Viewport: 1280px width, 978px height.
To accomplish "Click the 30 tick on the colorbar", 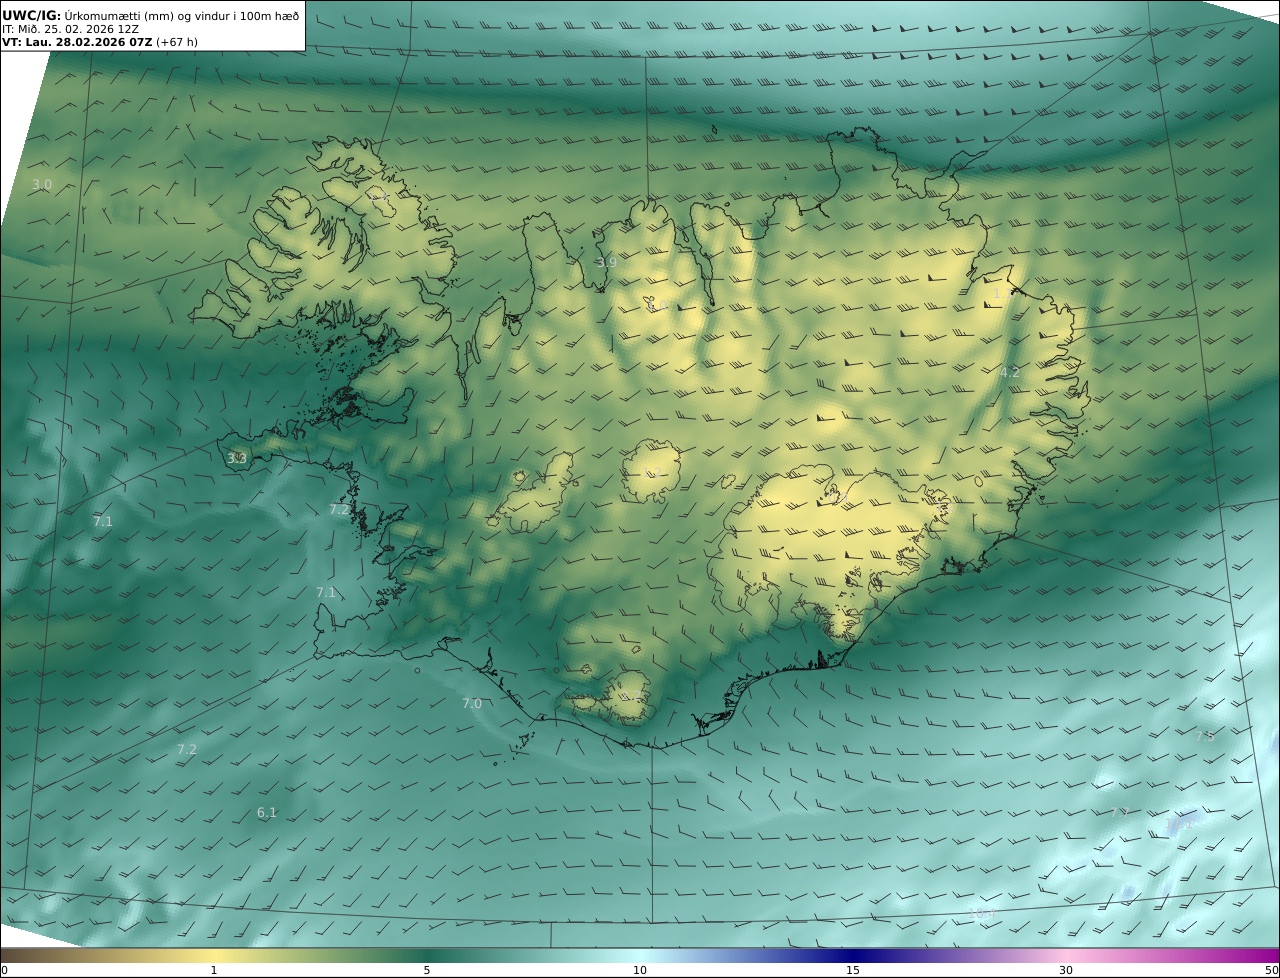I will click(x=1066, y=970).
